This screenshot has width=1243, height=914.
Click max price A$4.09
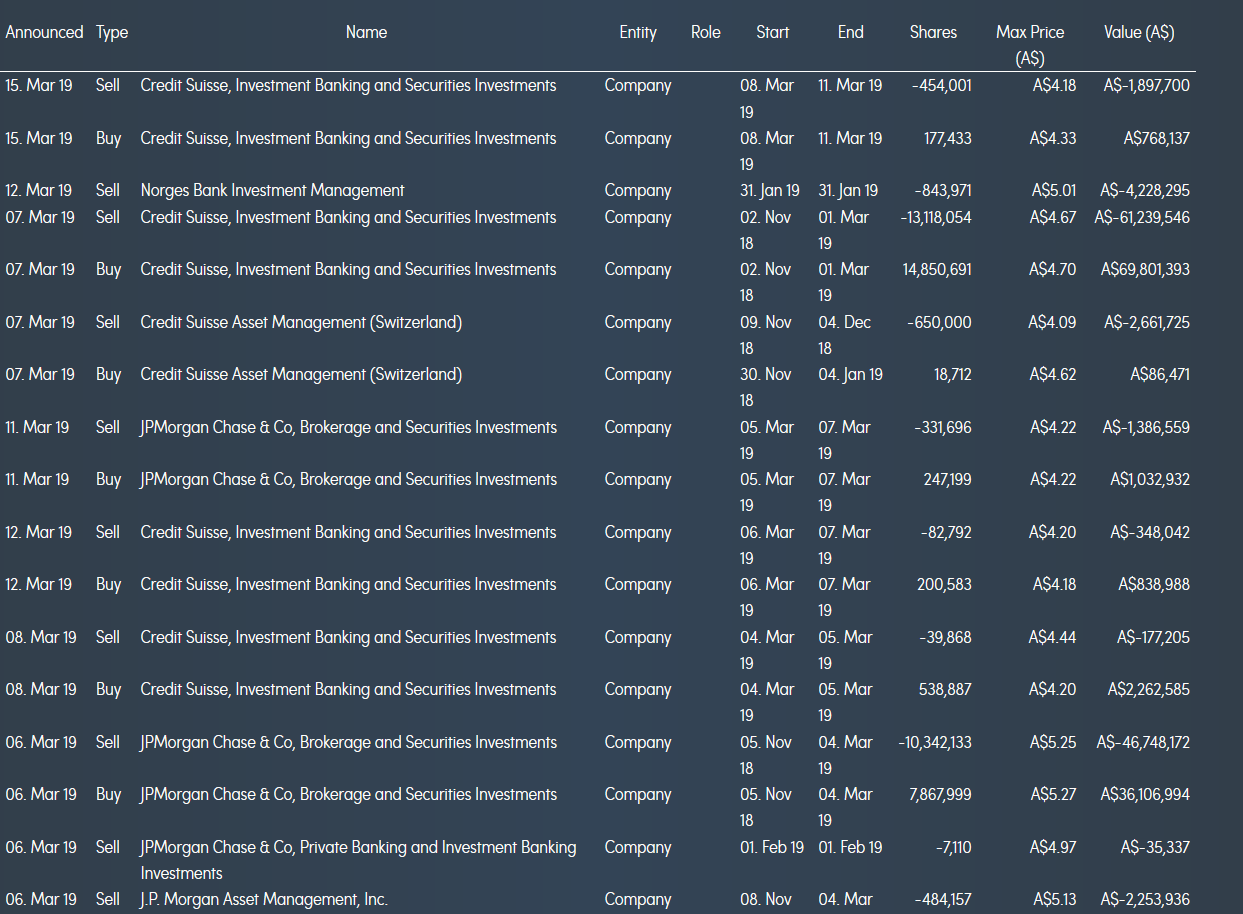coord(1053,322)
